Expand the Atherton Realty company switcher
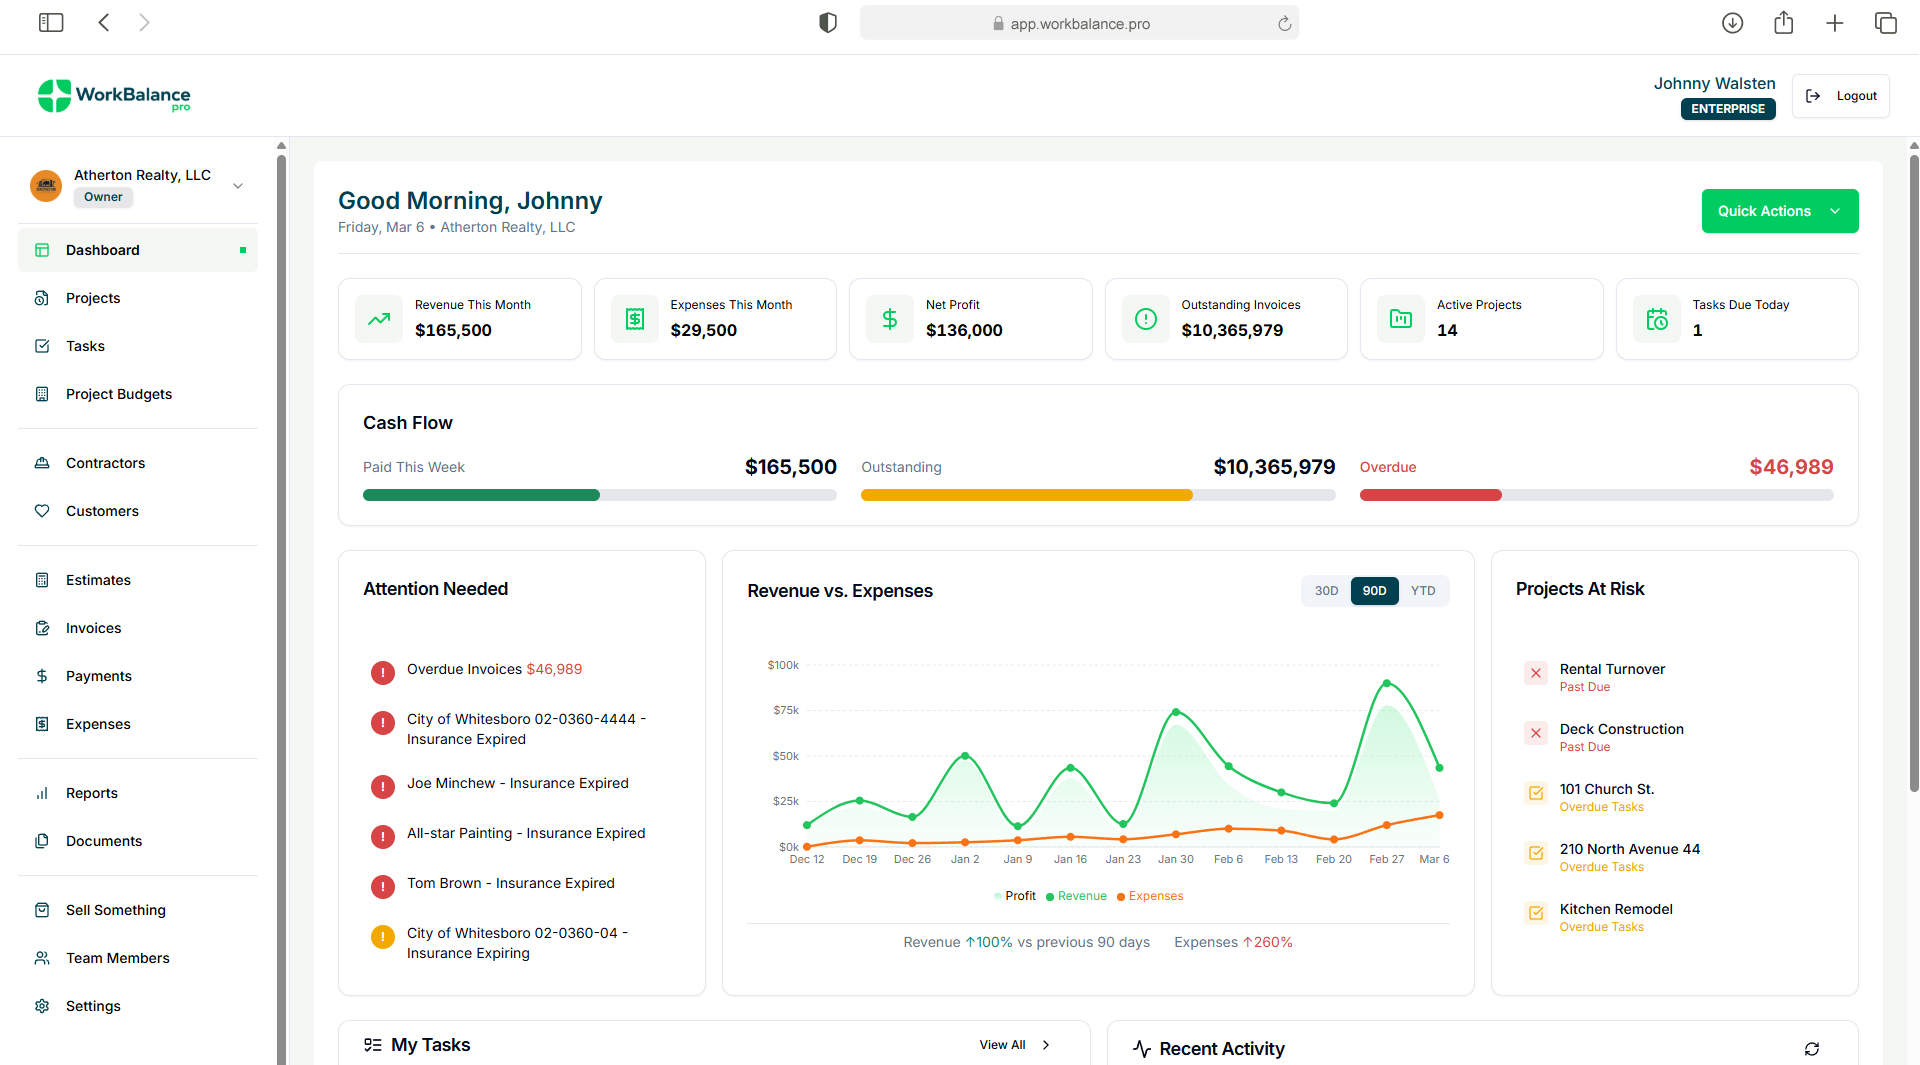Image resolution: width=1920 pixels, height=1065 pixels. pyautogui.click(x=238, y=186)
